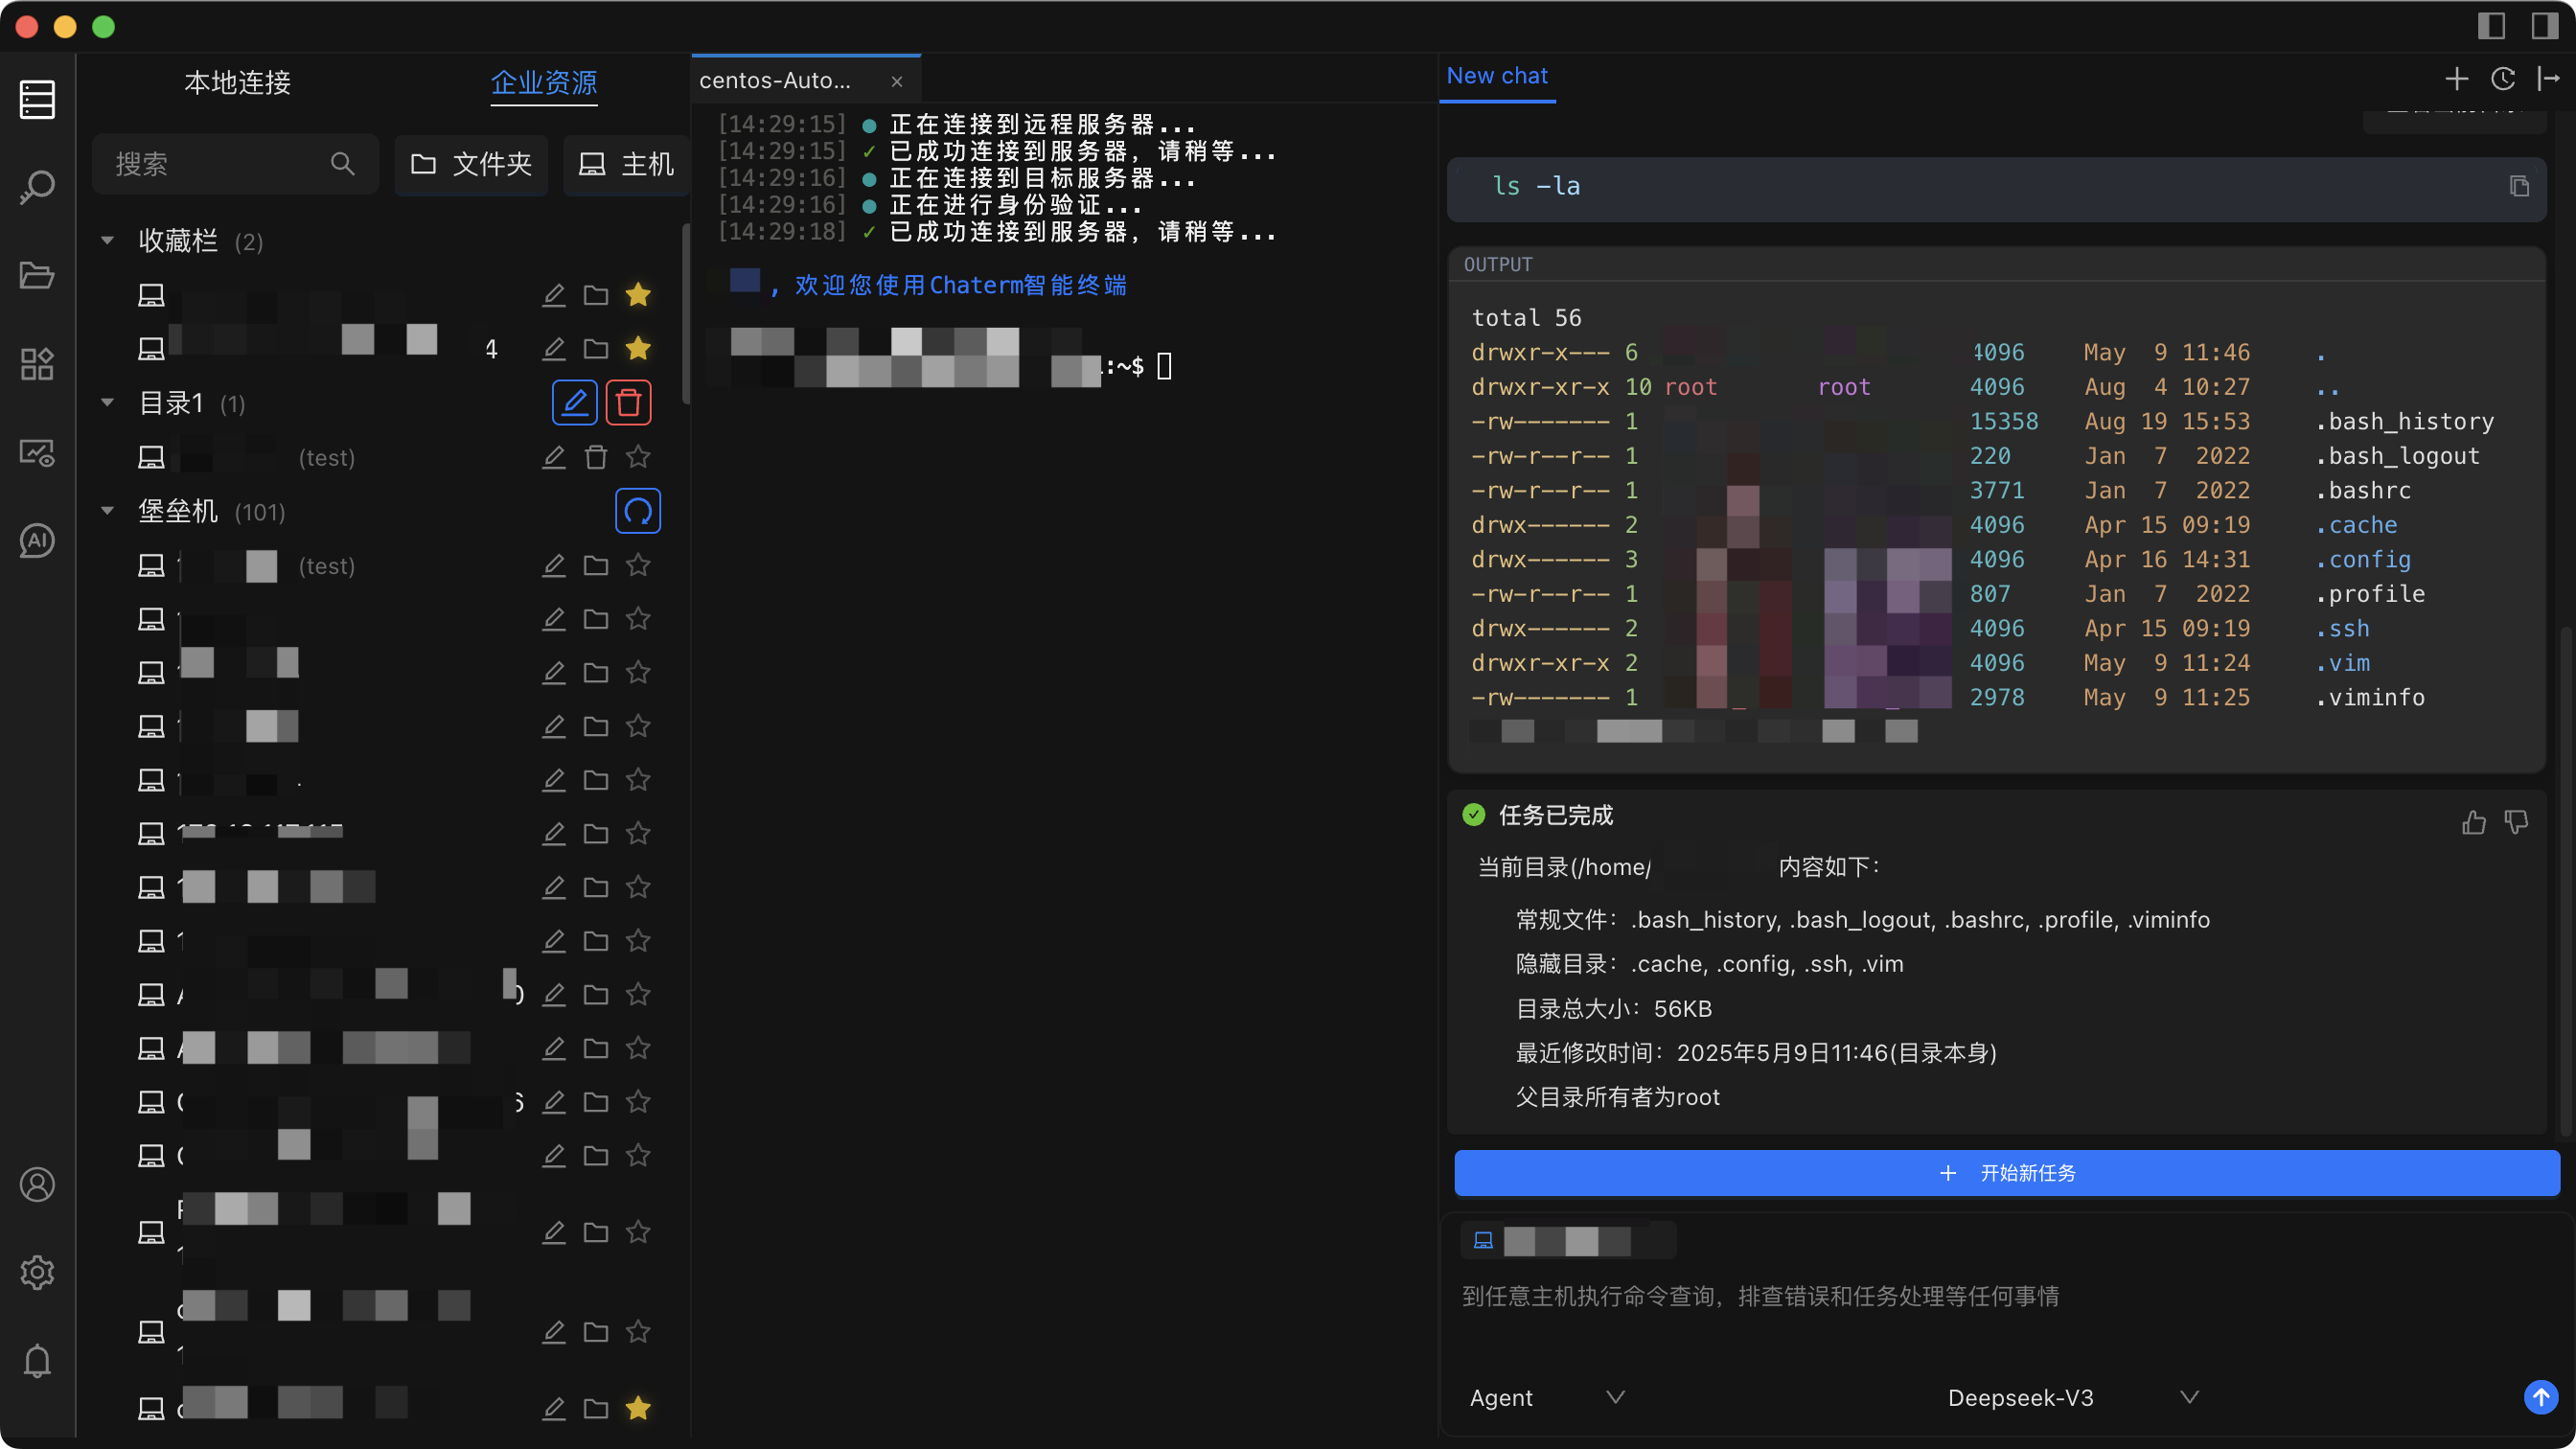The height and width of the screenshot is (1449, 2576).
Task: Star the first test host under 堡垒机
Action: 638,565
